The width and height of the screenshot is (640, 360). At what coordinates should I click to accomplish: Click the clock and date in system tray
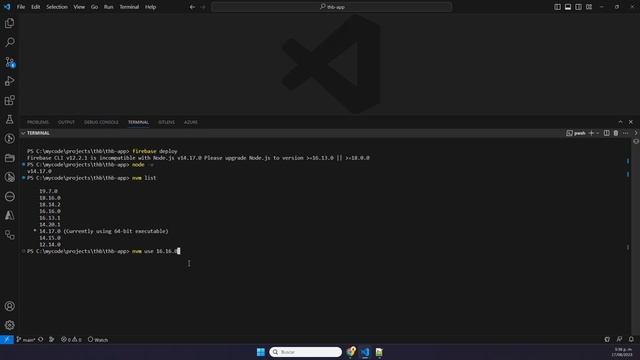click(x=623, y=352)
